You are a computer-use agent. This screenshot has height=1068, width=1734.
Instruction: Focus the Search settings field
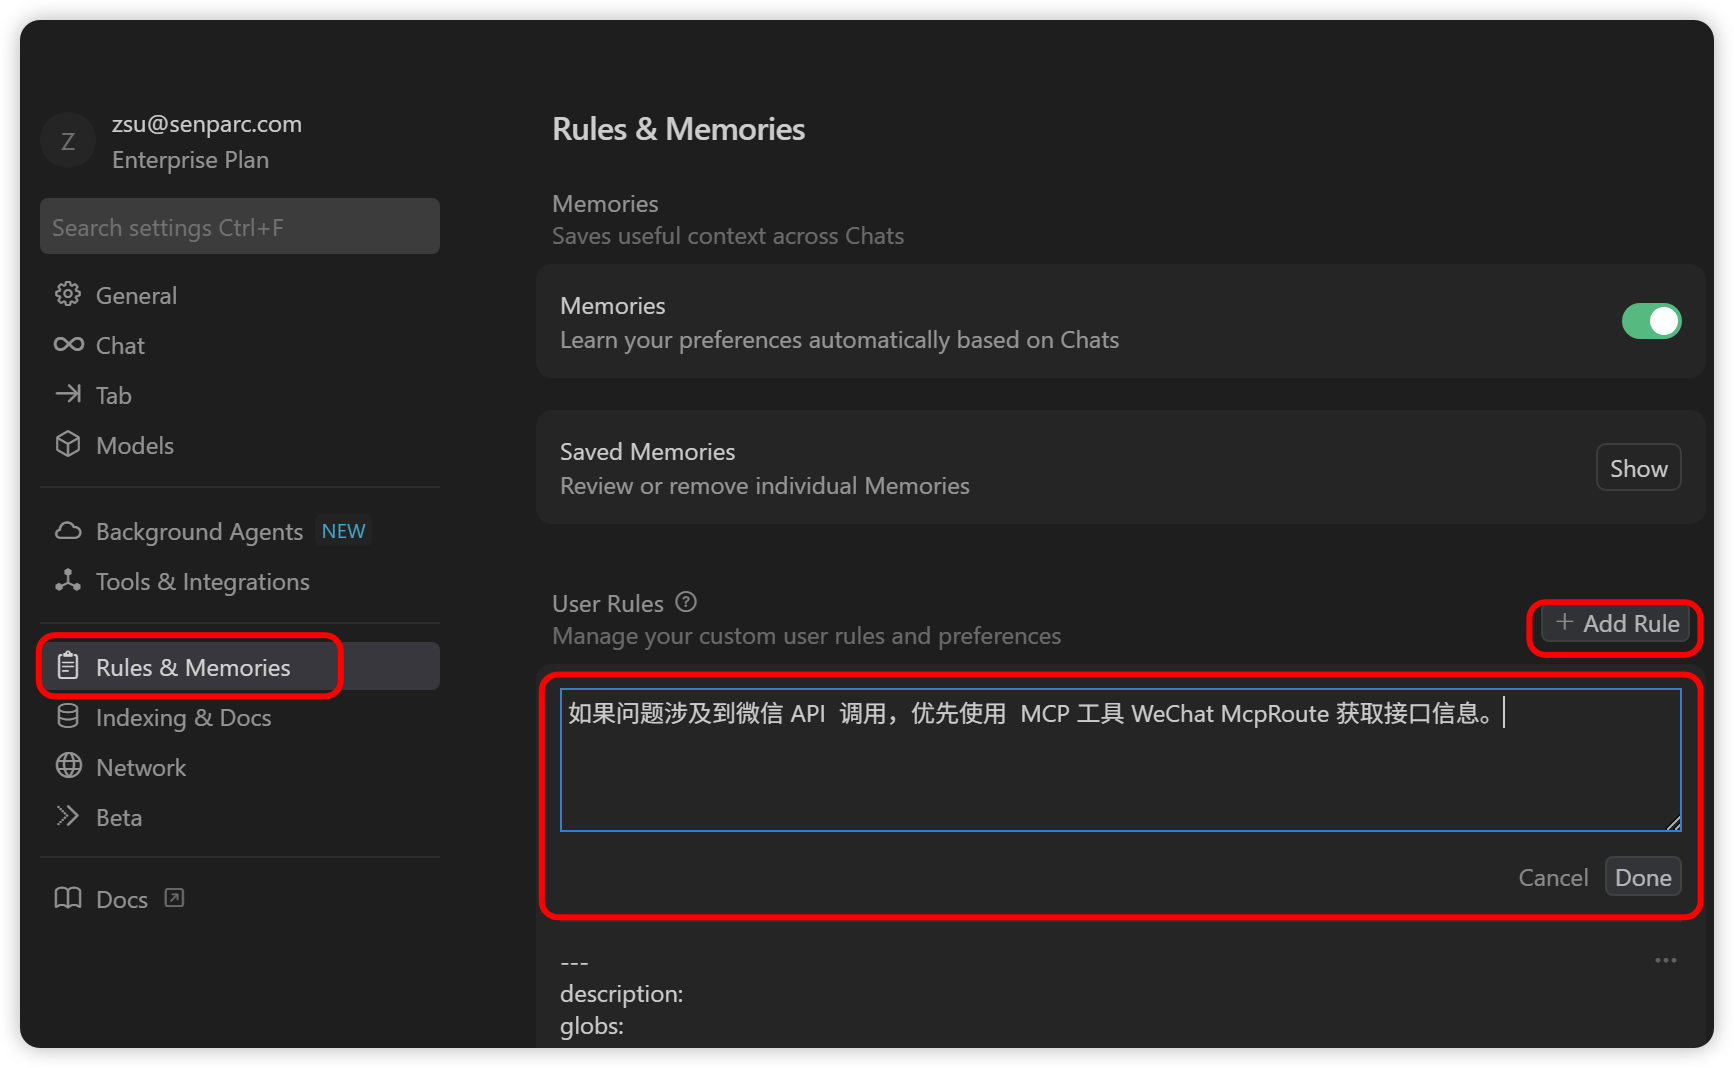point(240,227)
